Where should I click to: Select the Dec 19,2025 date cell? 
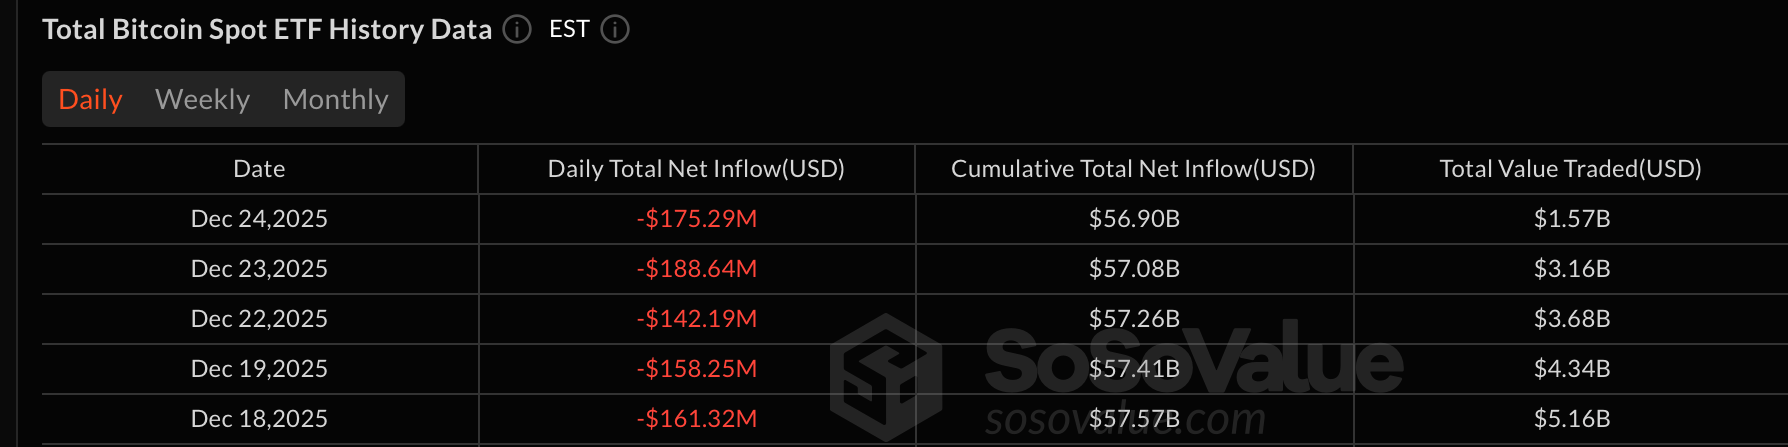tap(259, 369)
